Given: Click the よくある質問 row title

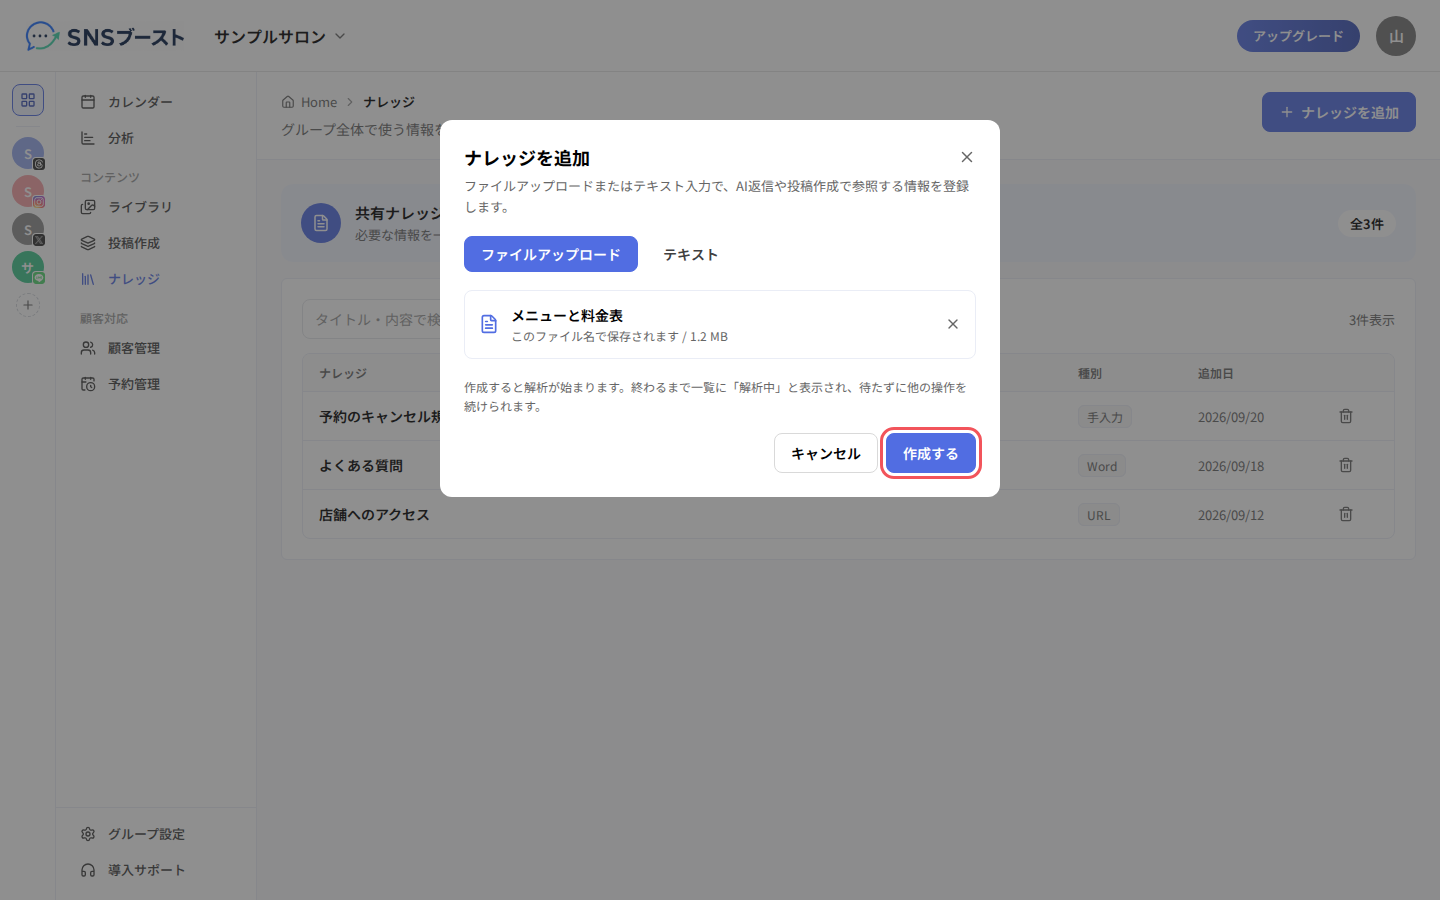Looking at the screenshot, I should pos(361,465).
